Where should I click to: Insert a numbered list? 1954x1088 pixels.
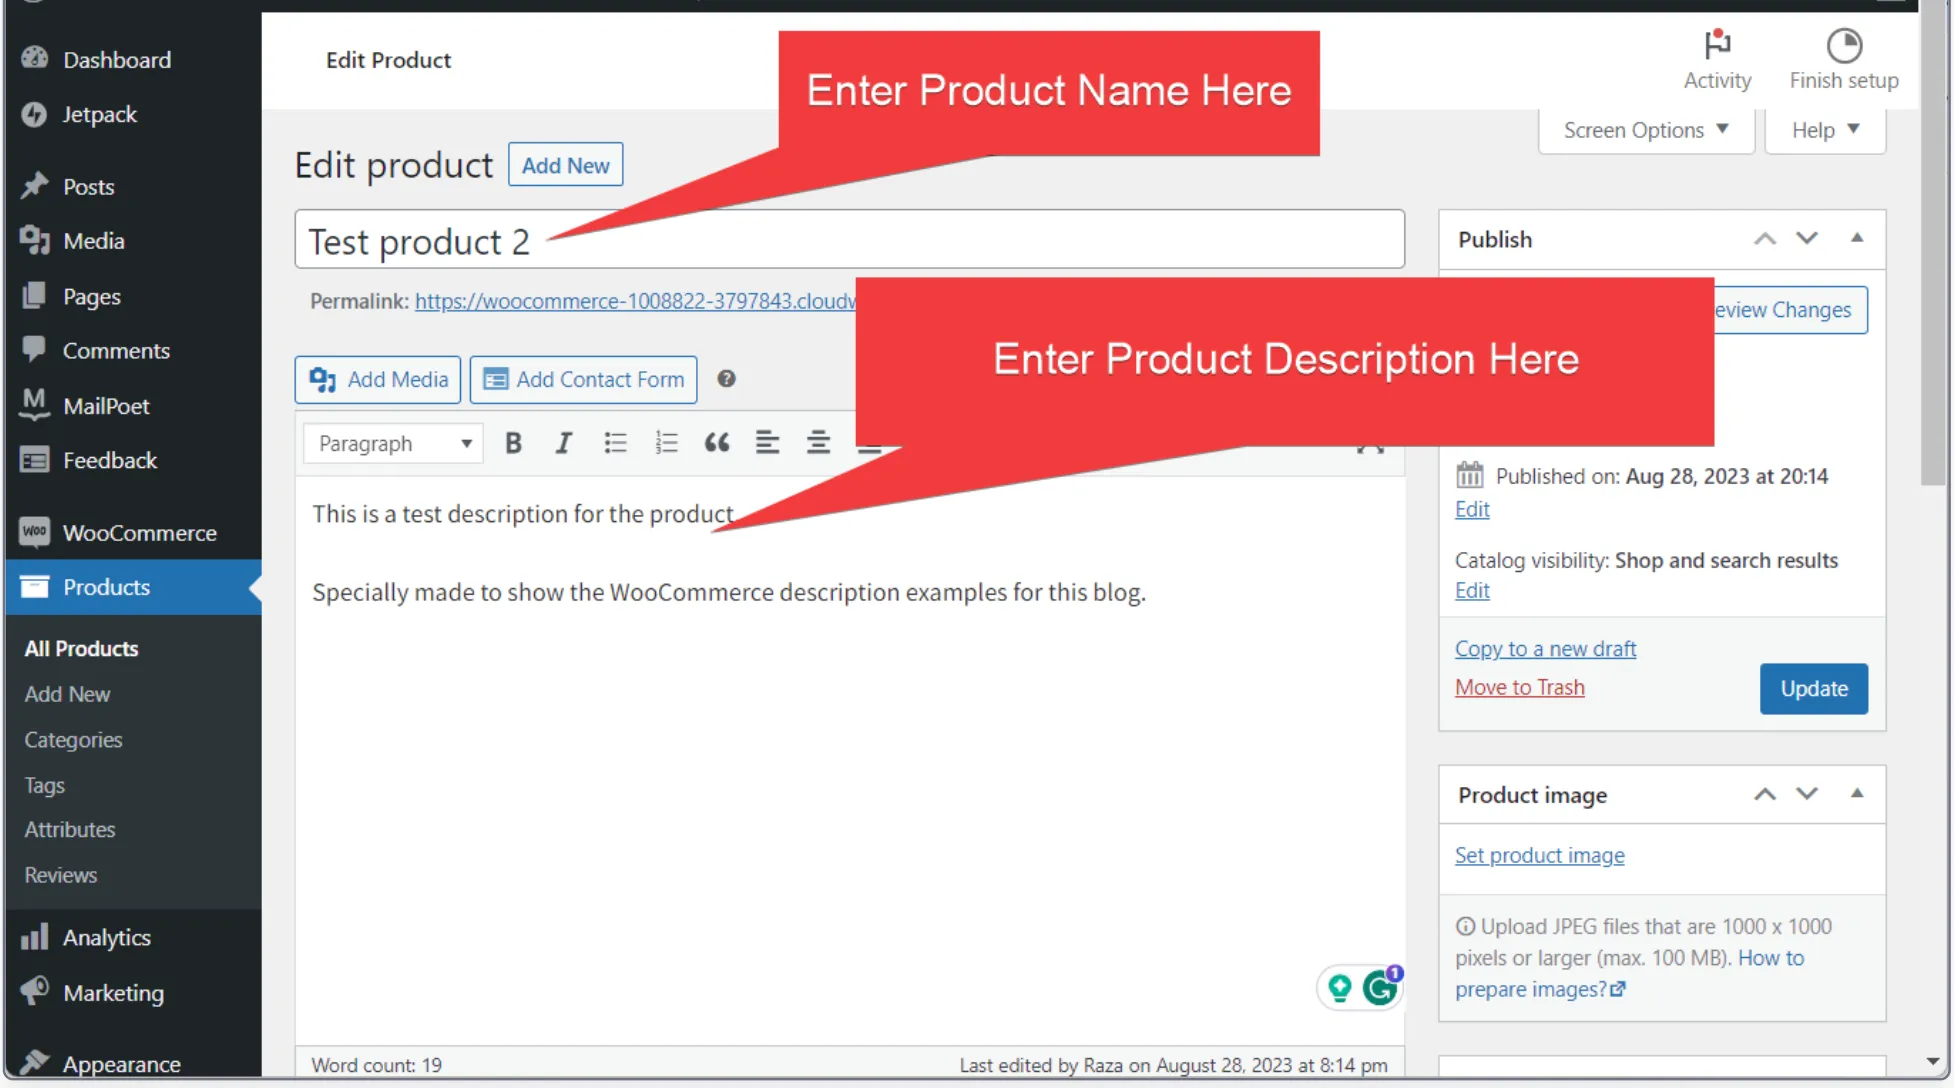point(666,443)
